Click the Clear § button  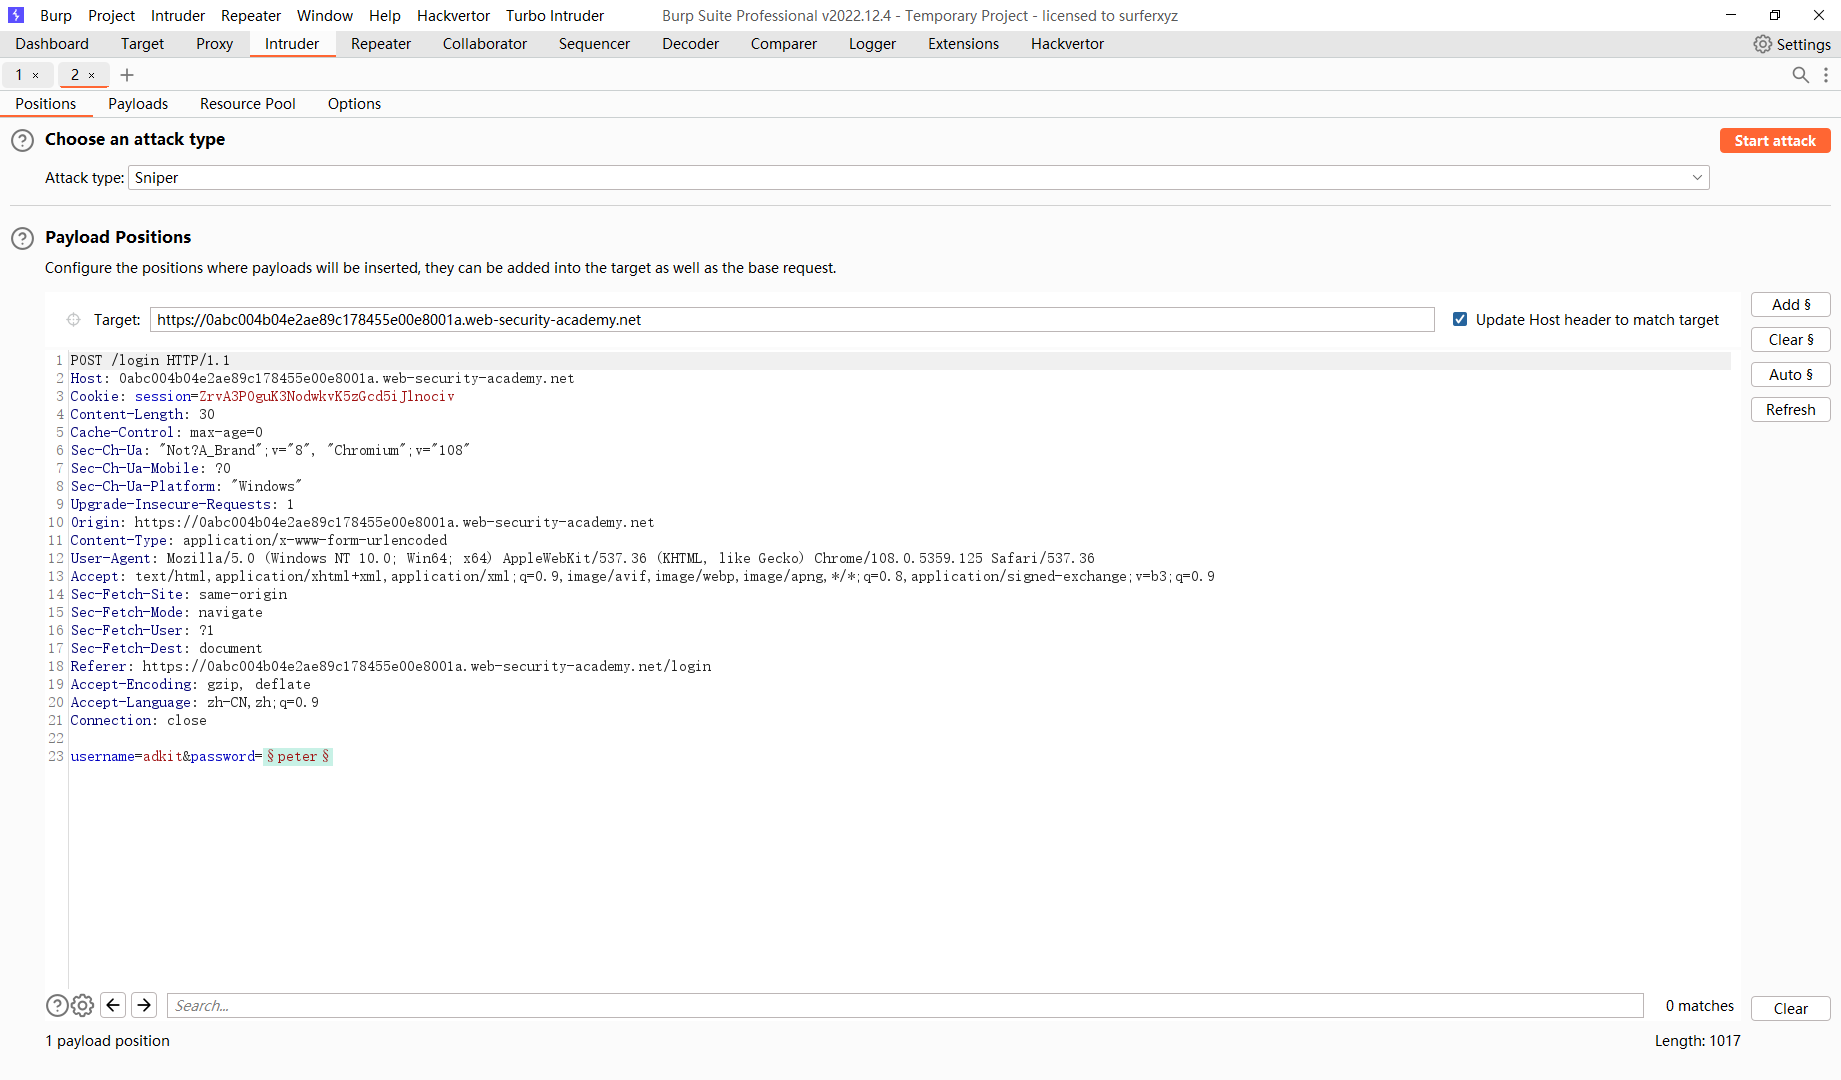(x=1791, y=340)
